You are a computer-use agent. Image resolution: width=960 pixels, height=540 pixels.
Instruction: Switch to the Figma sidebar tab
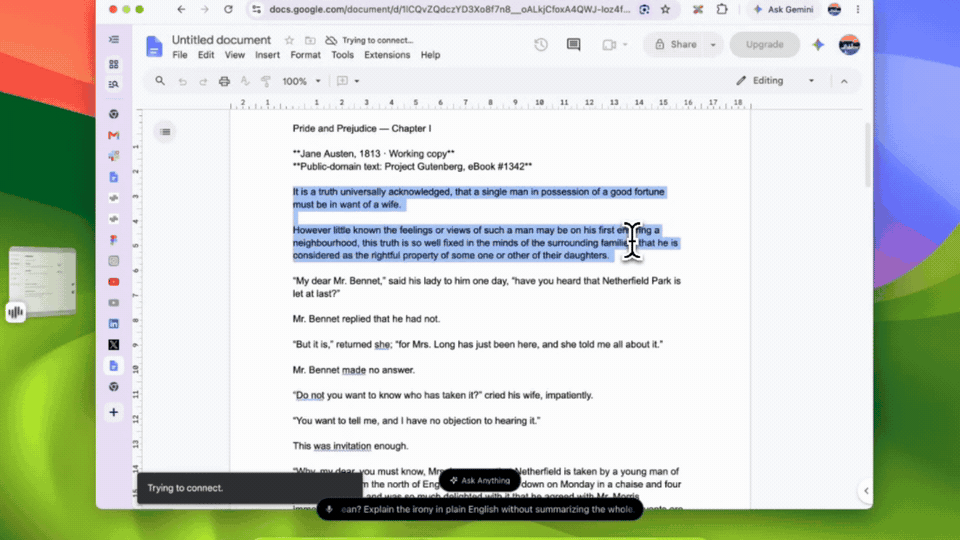[114, 240]
